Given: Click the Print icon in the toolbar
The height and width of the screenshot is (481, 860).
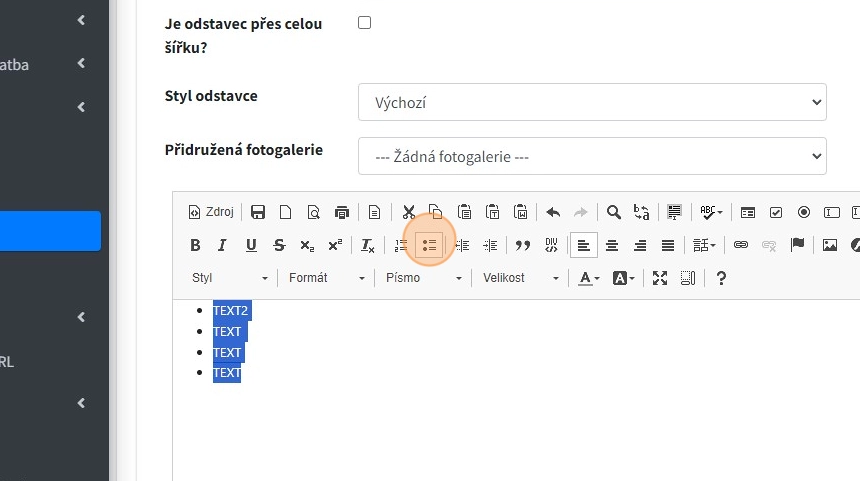Looking at the screenshot, I should pyautogui.click(x=342, y=212).
